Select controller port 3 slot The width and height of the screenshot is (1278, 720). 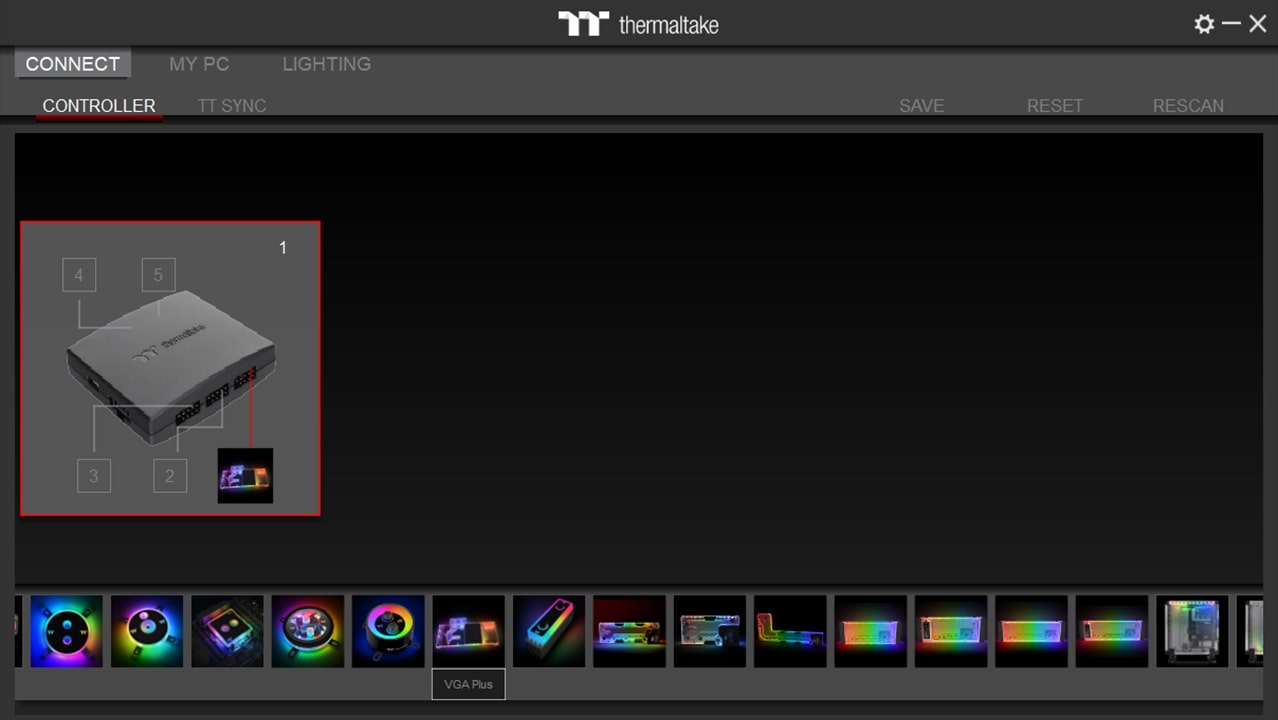pos(94,475)
